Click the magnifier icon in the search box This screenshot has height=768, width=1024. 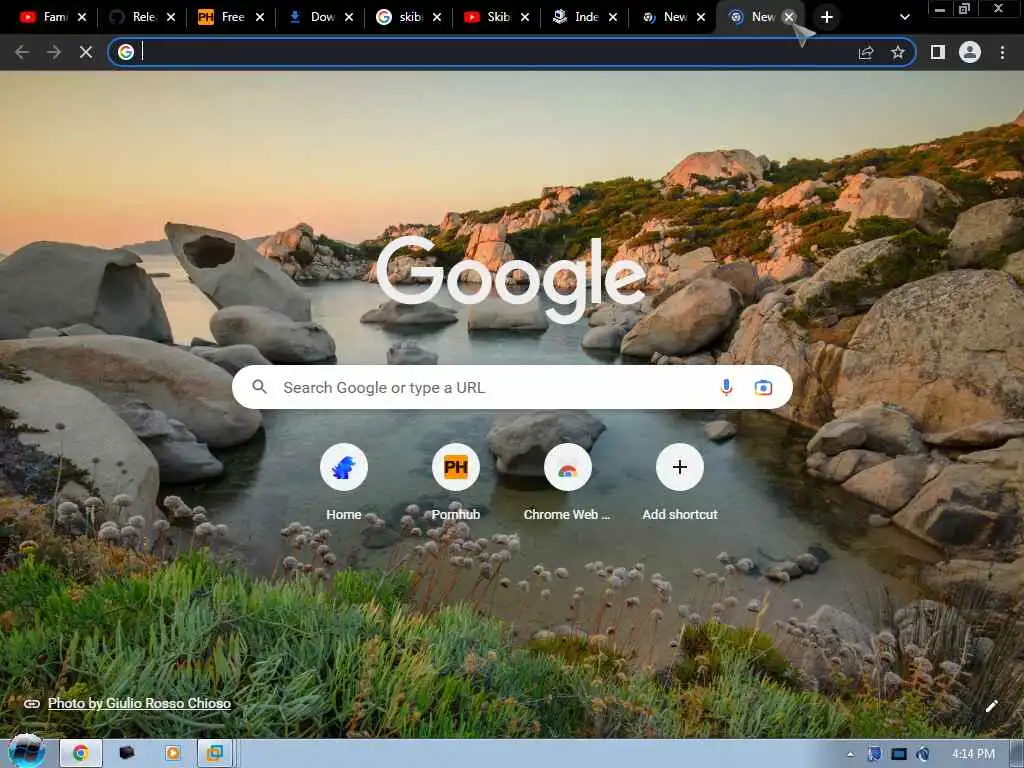[x=259, y=387]
